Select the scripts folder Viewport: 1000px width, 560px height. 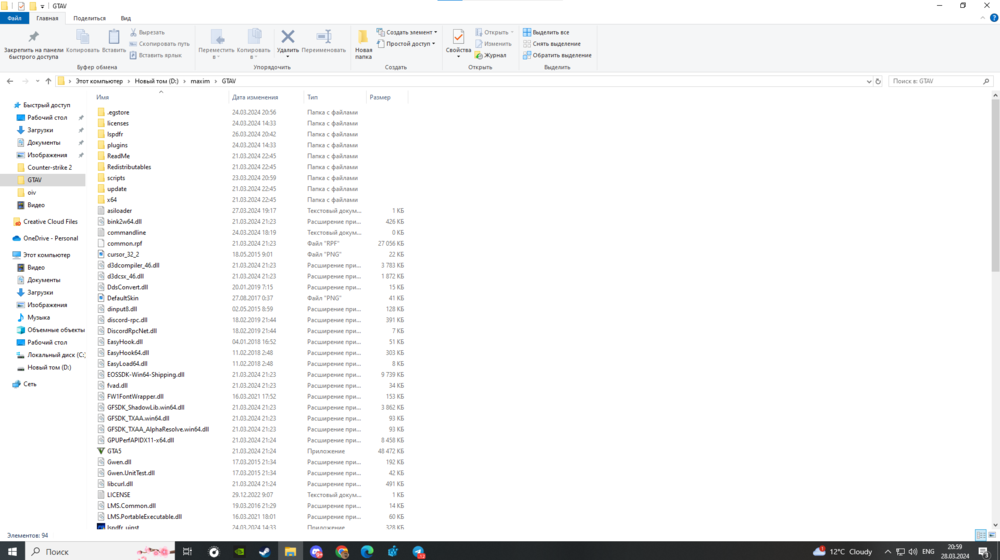tap(115, 178)
